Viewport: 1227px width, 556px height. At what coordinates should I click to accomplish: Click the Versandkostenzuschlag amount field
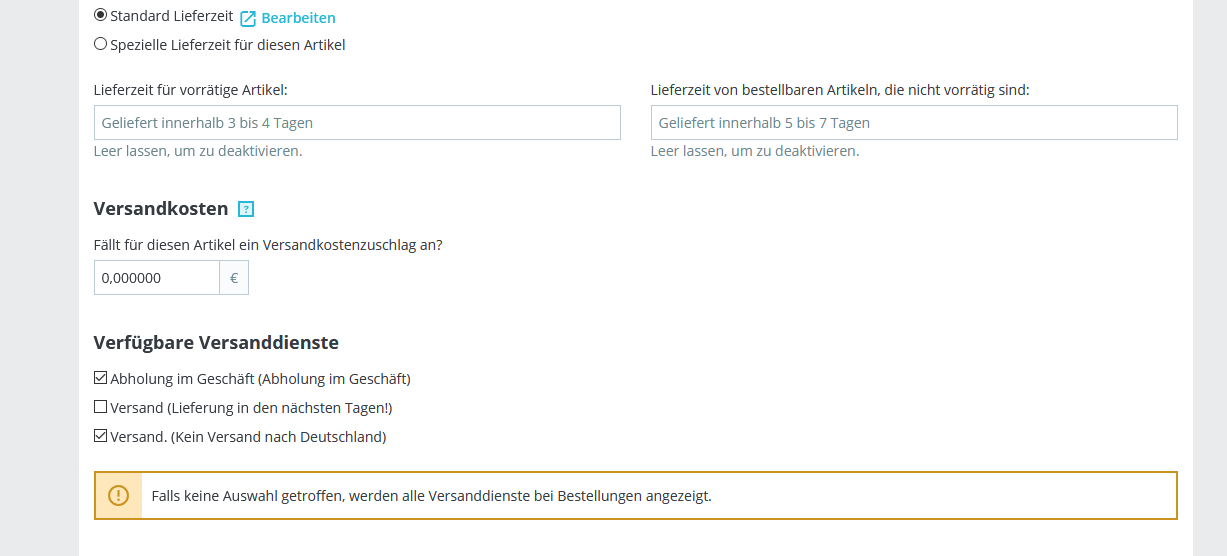[x=157, y=278]
